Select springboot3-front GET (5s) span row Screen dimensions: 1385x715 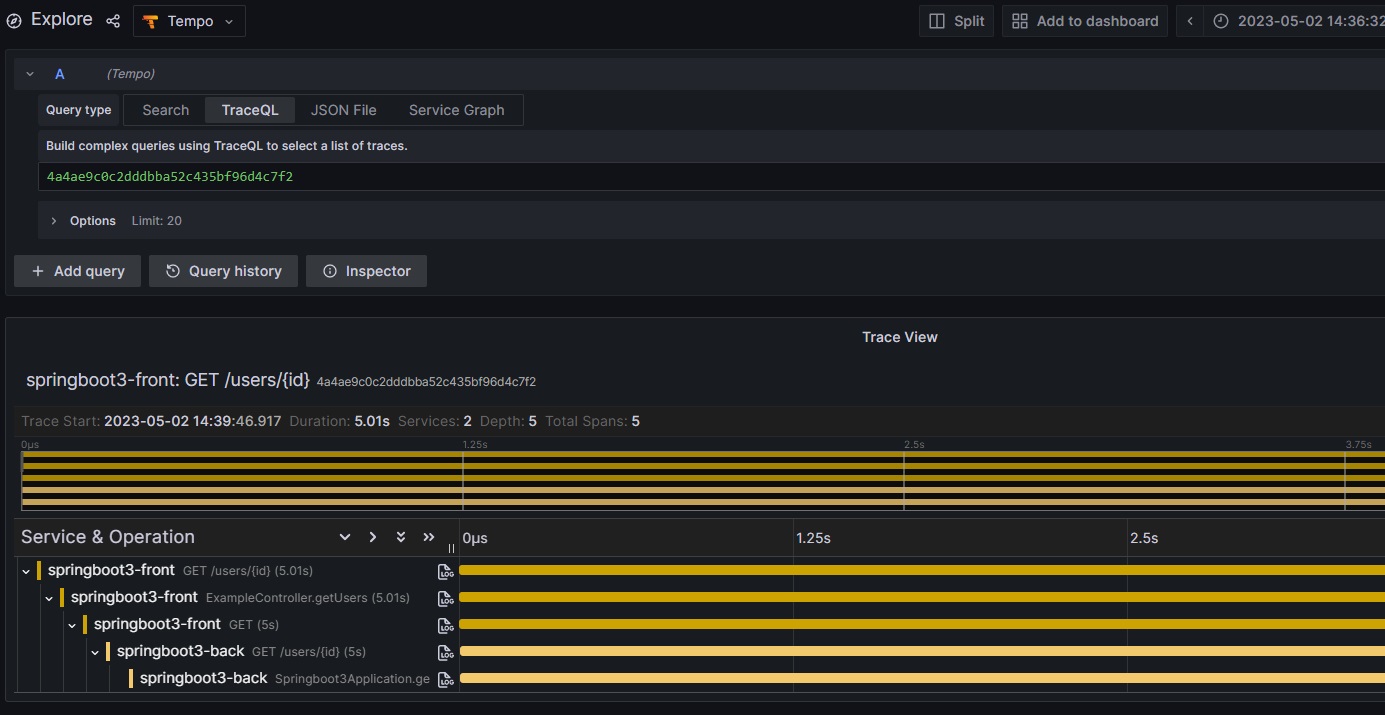point(186,625)
